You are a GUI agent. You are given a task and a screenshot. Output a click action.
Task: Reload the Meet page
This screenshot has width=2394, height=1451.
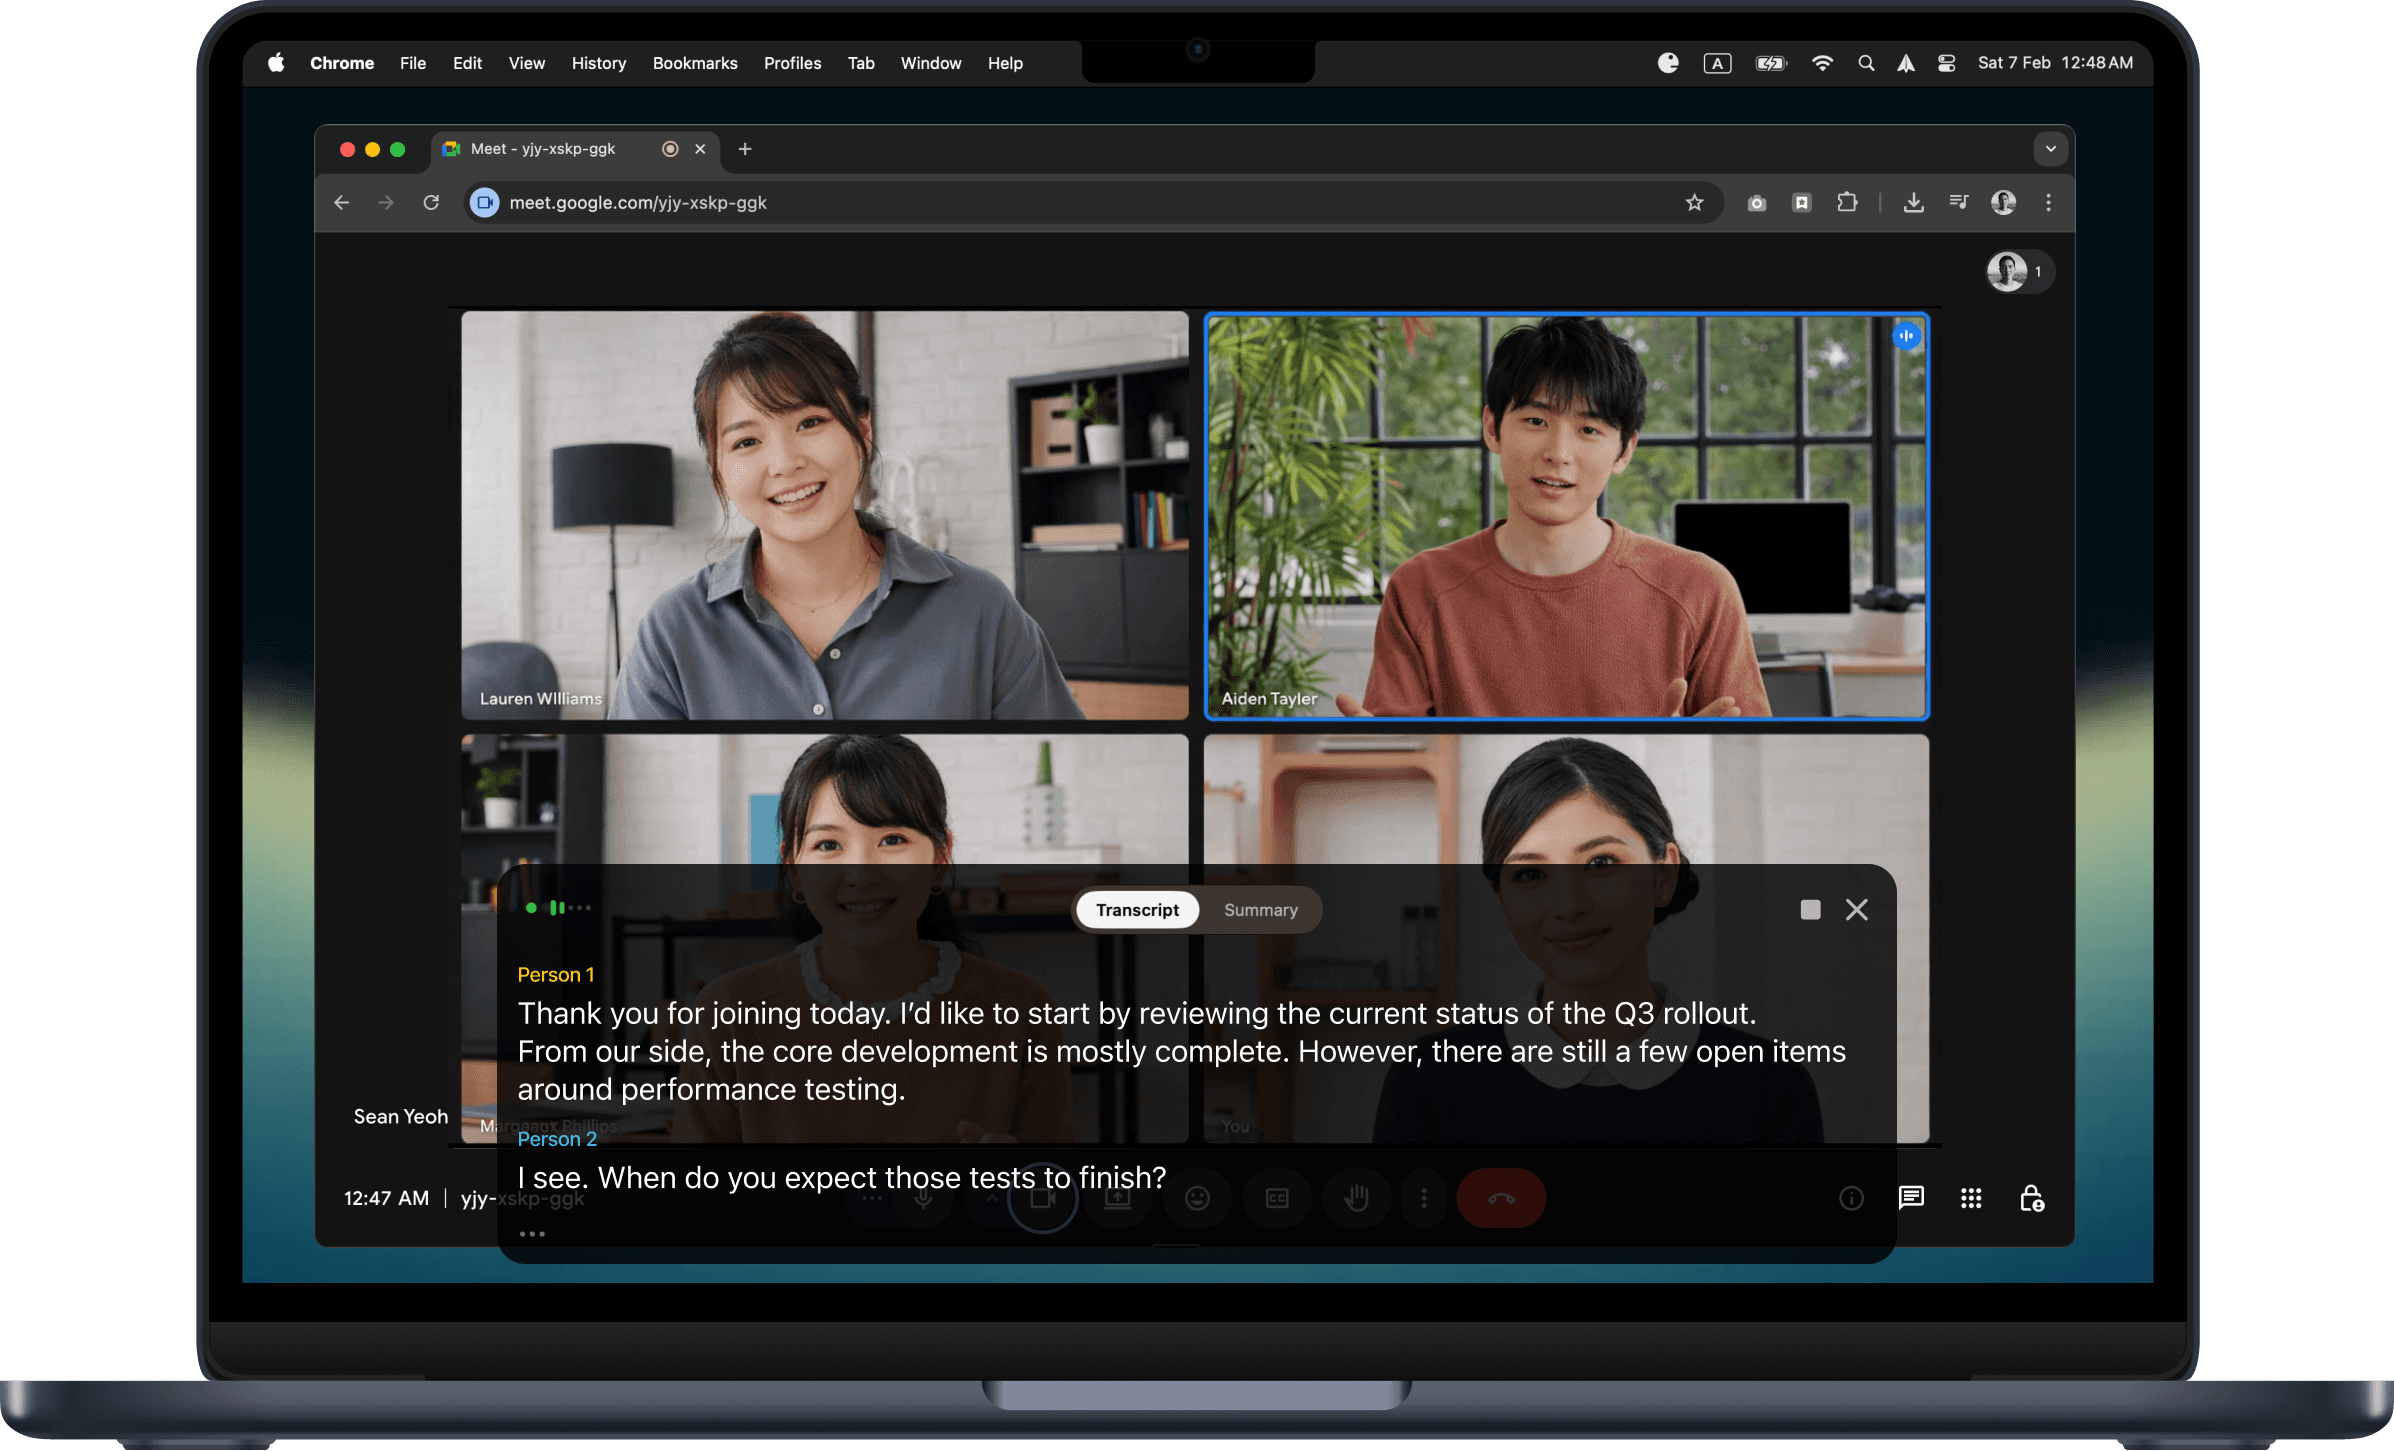[431, 203]
